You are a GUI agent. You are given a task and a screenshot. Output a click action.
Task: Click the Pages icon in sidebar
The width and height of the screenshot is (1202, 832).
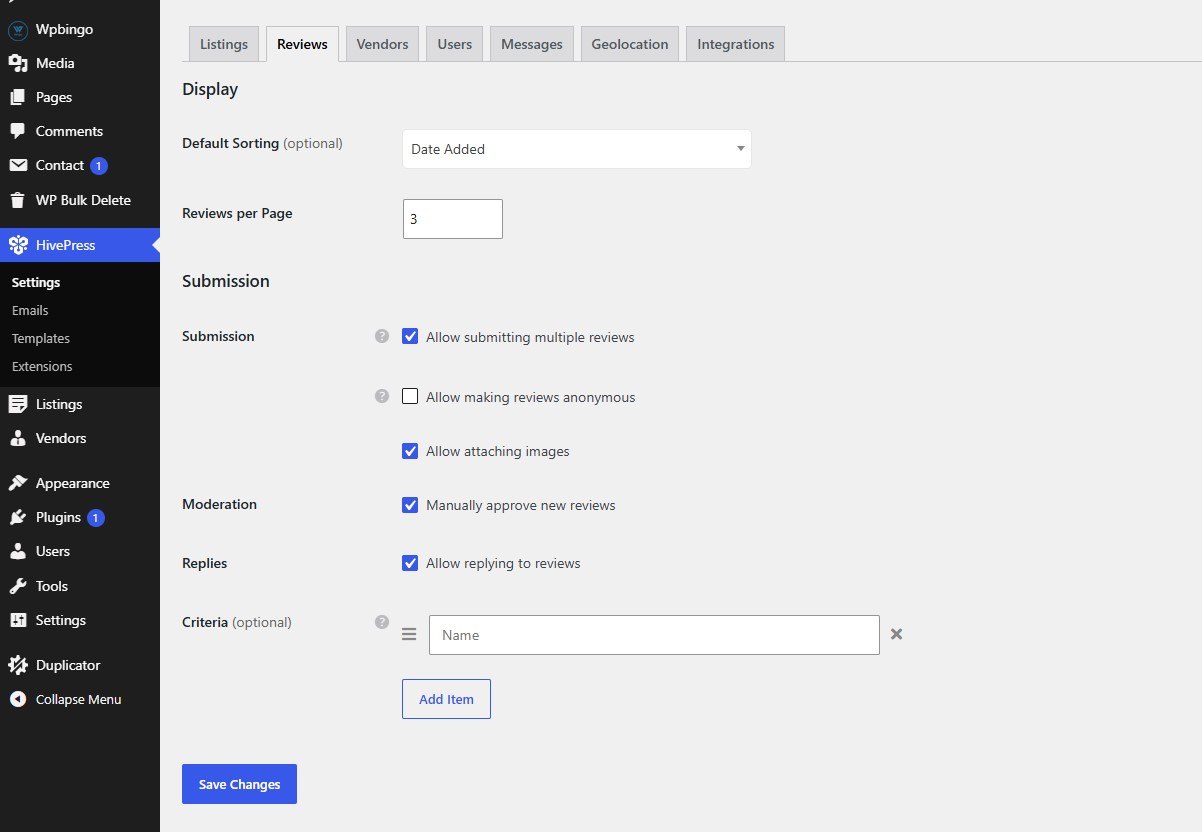pyautogui.click(x=17, y=97)
